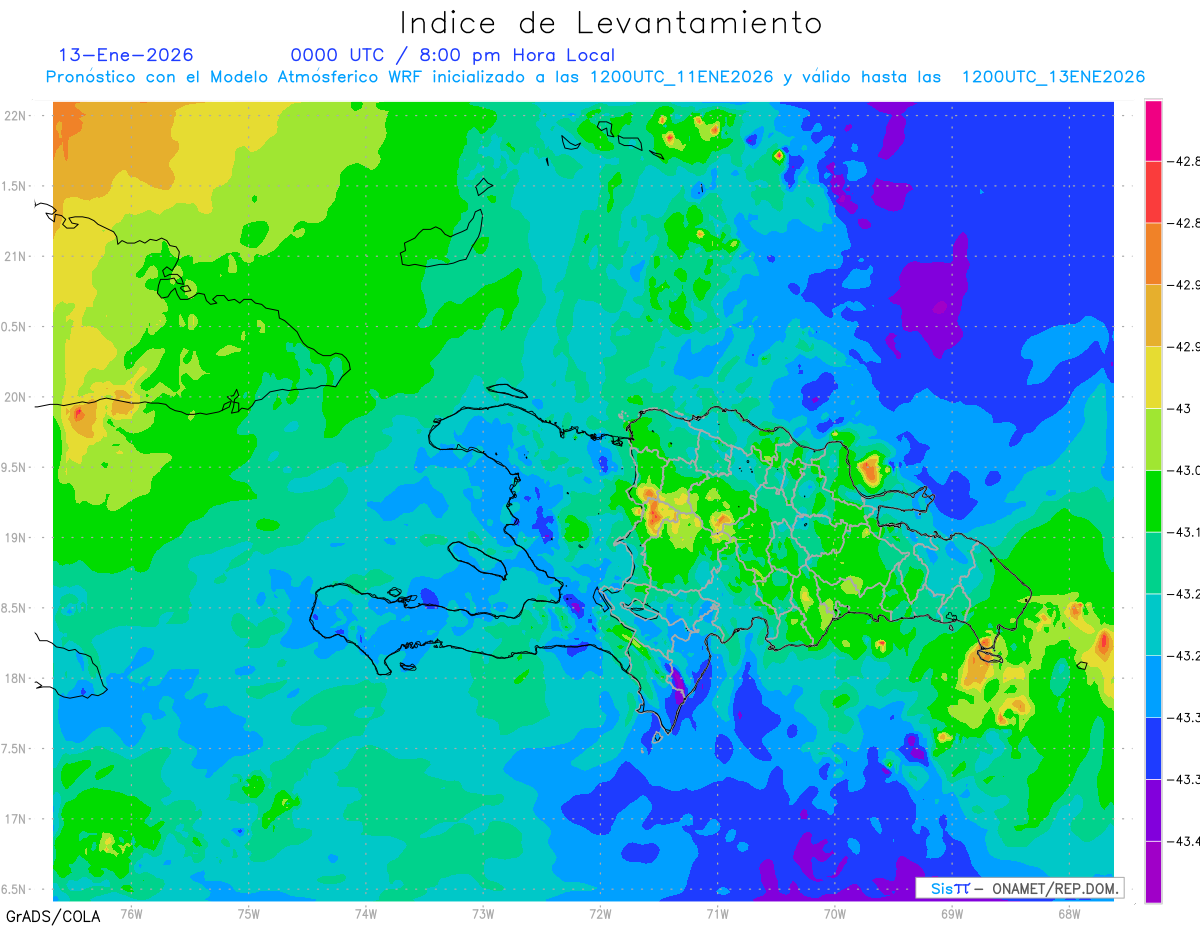This screenshot has height=927, width=1200.
Task: Click the "73W" longitude label
Action: point(483,913)
